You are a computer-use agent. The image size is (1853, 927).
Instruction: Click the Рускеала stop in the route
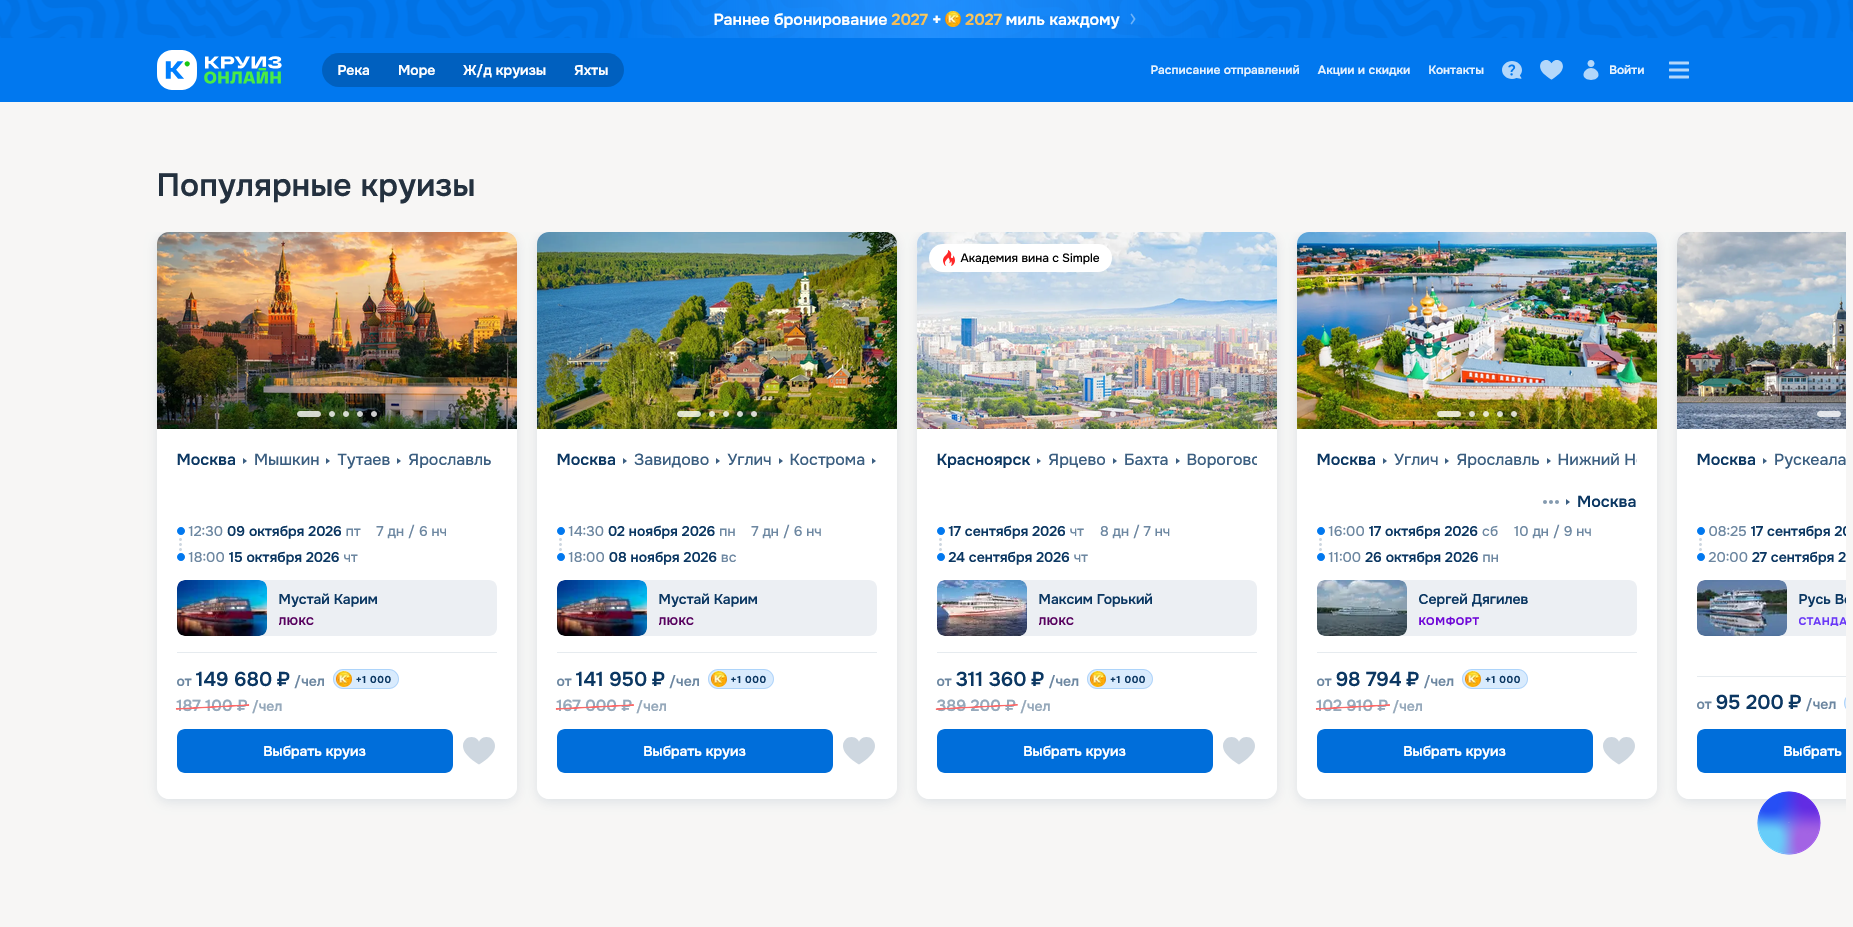pos(1810,460)
